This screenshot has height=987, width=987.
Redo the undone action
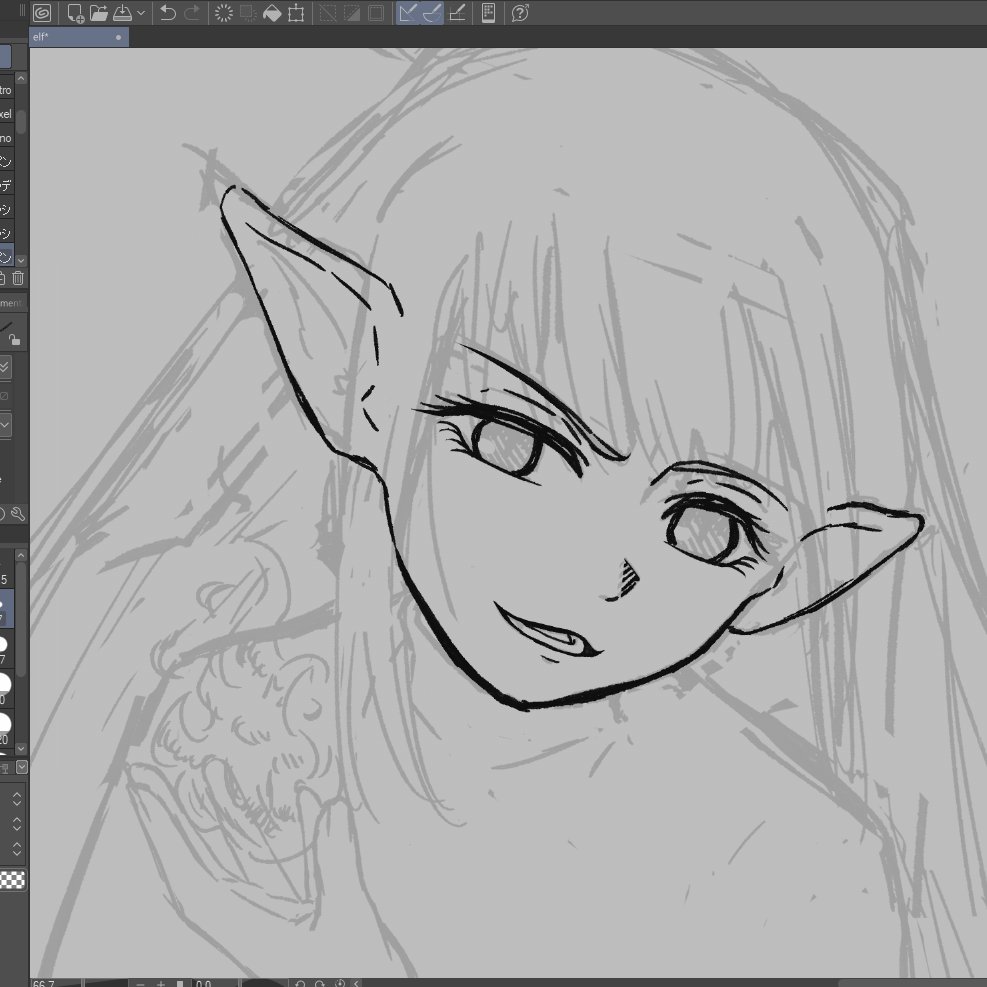pos(191,13)
